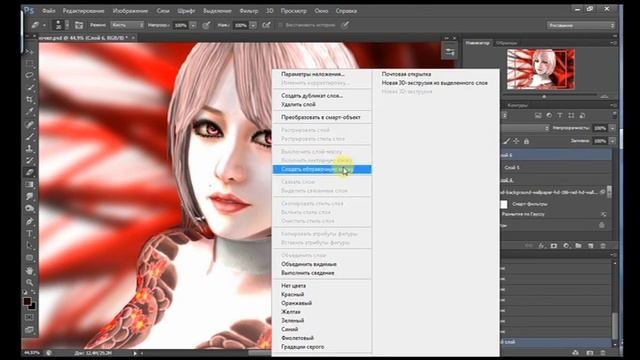Choose 'Создать обтравочную маску' in context menu

pyautogui.click(x=322, y=169)
